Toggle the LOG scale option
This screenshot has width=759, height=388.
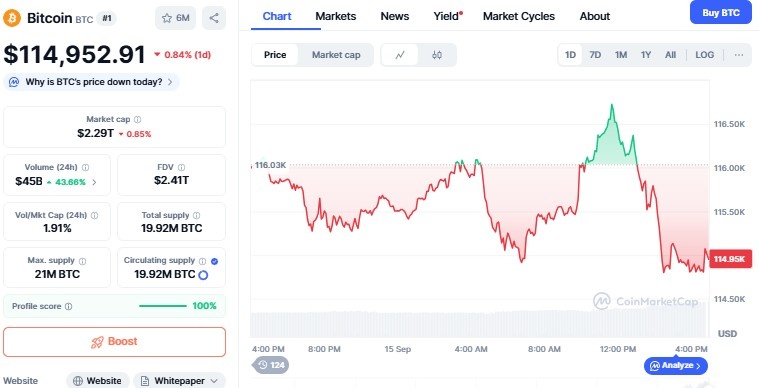tap(704, 55)
